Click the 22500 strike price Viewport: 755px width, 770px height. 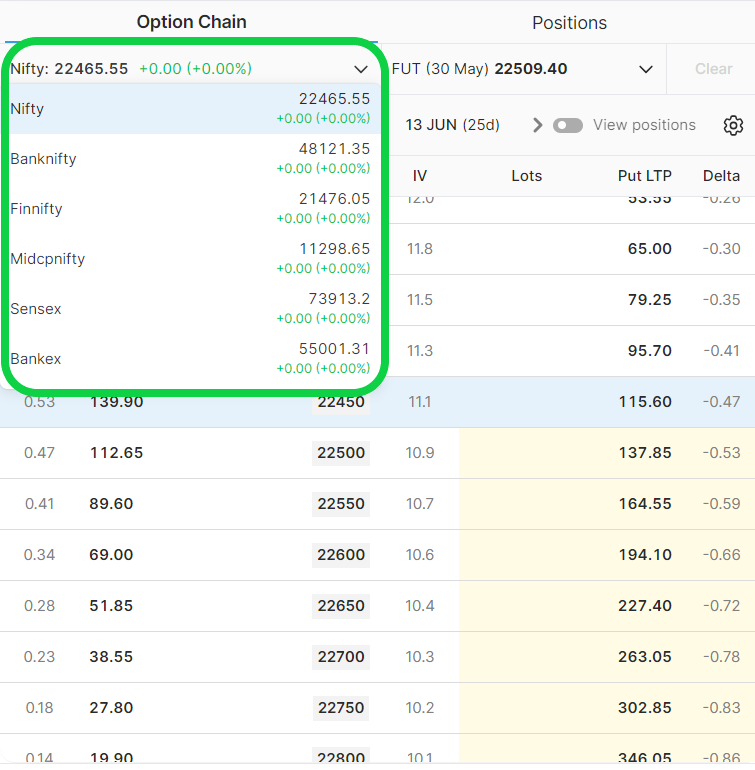tap(341, 453)
